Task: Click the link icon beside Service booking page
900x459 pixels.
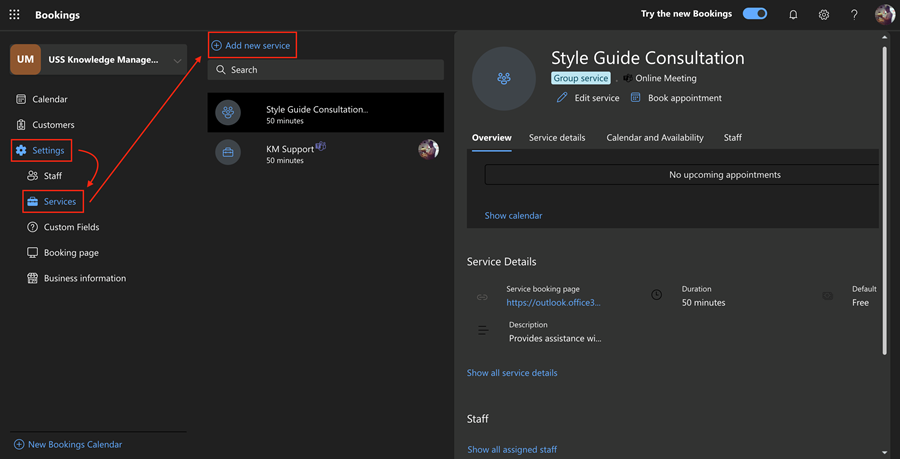Action: click(x=482, y=297)
